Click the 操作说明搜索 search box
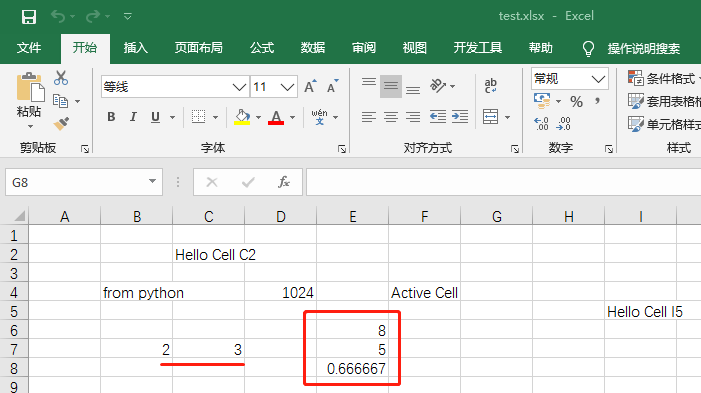This screenshot has width=701, height=393. (x=643, y=49)
